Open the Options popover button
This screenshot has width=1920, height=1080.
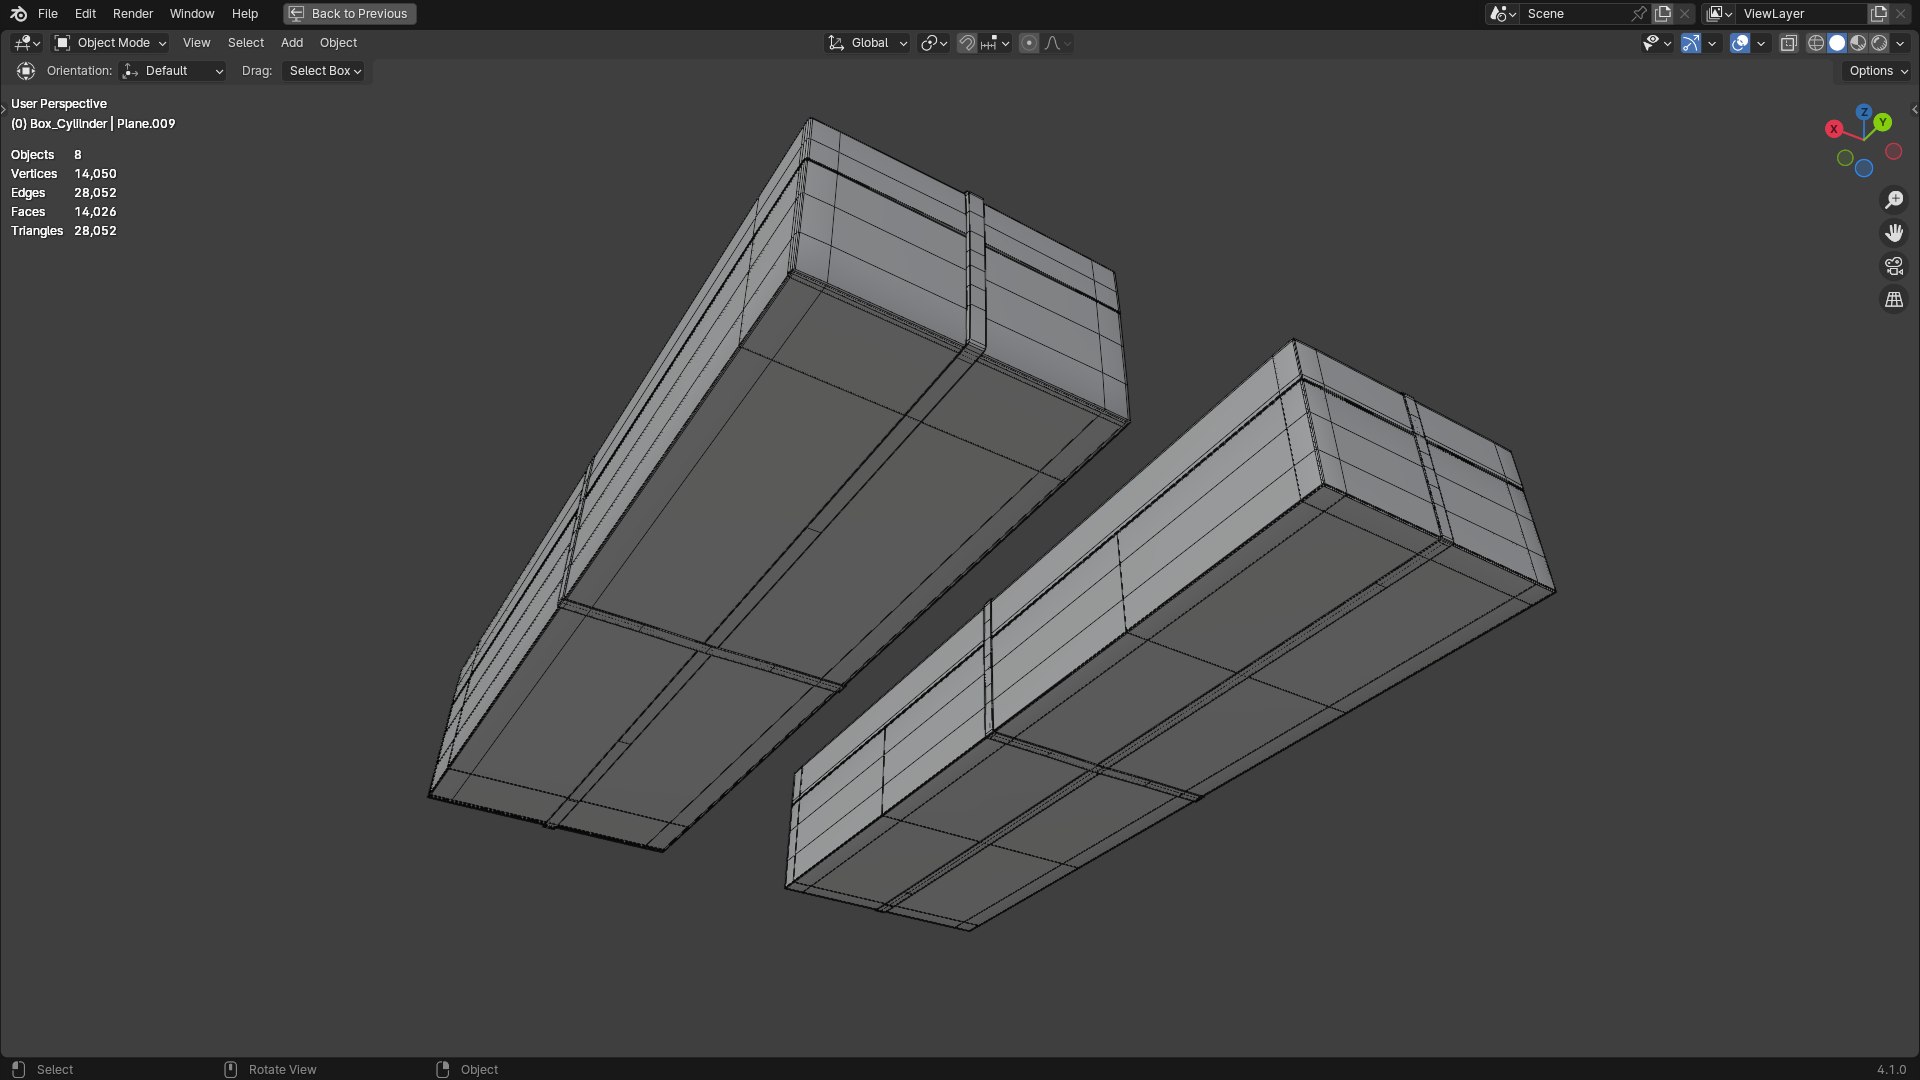tap(1877, 71)
